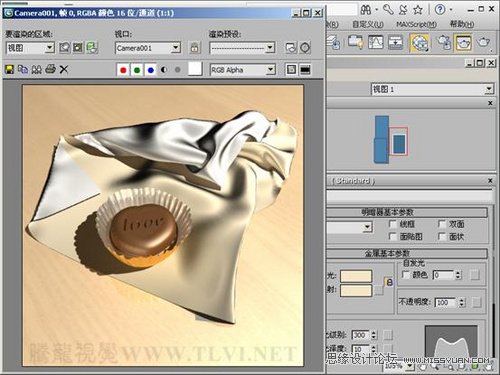Click the layer manager icon on main toolbar
Image resolution: width=500 pixels, height=375 pixels.
333,42
